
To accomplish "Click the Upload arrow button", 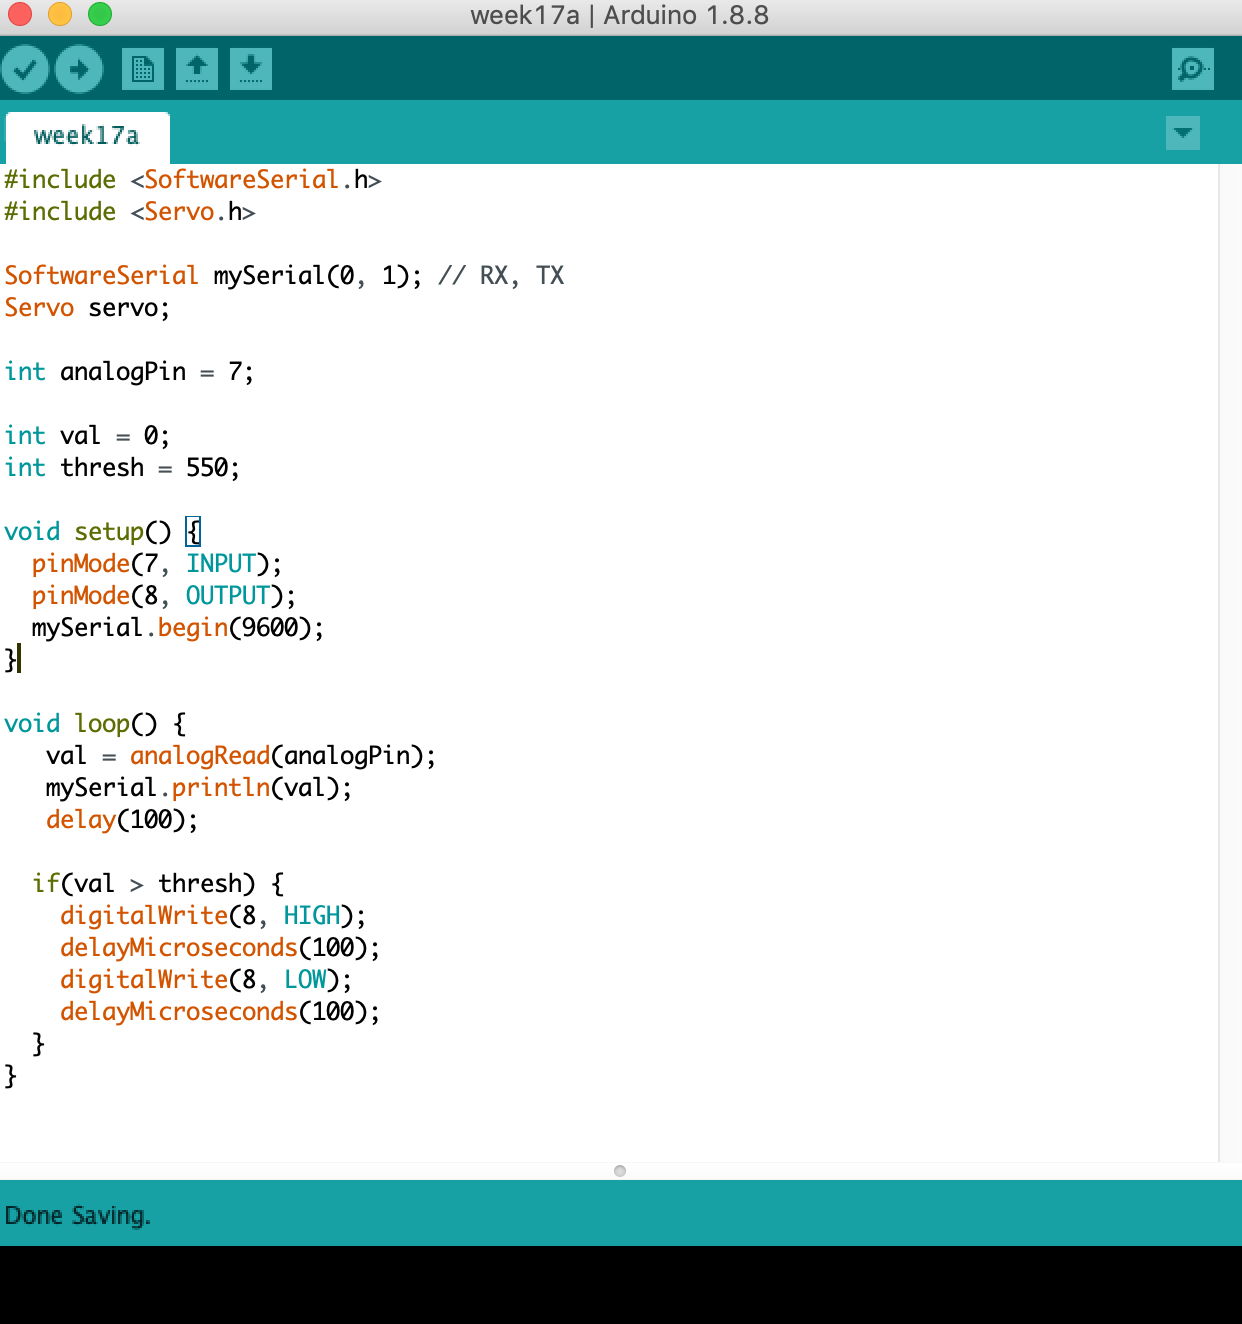I will 79,69.
